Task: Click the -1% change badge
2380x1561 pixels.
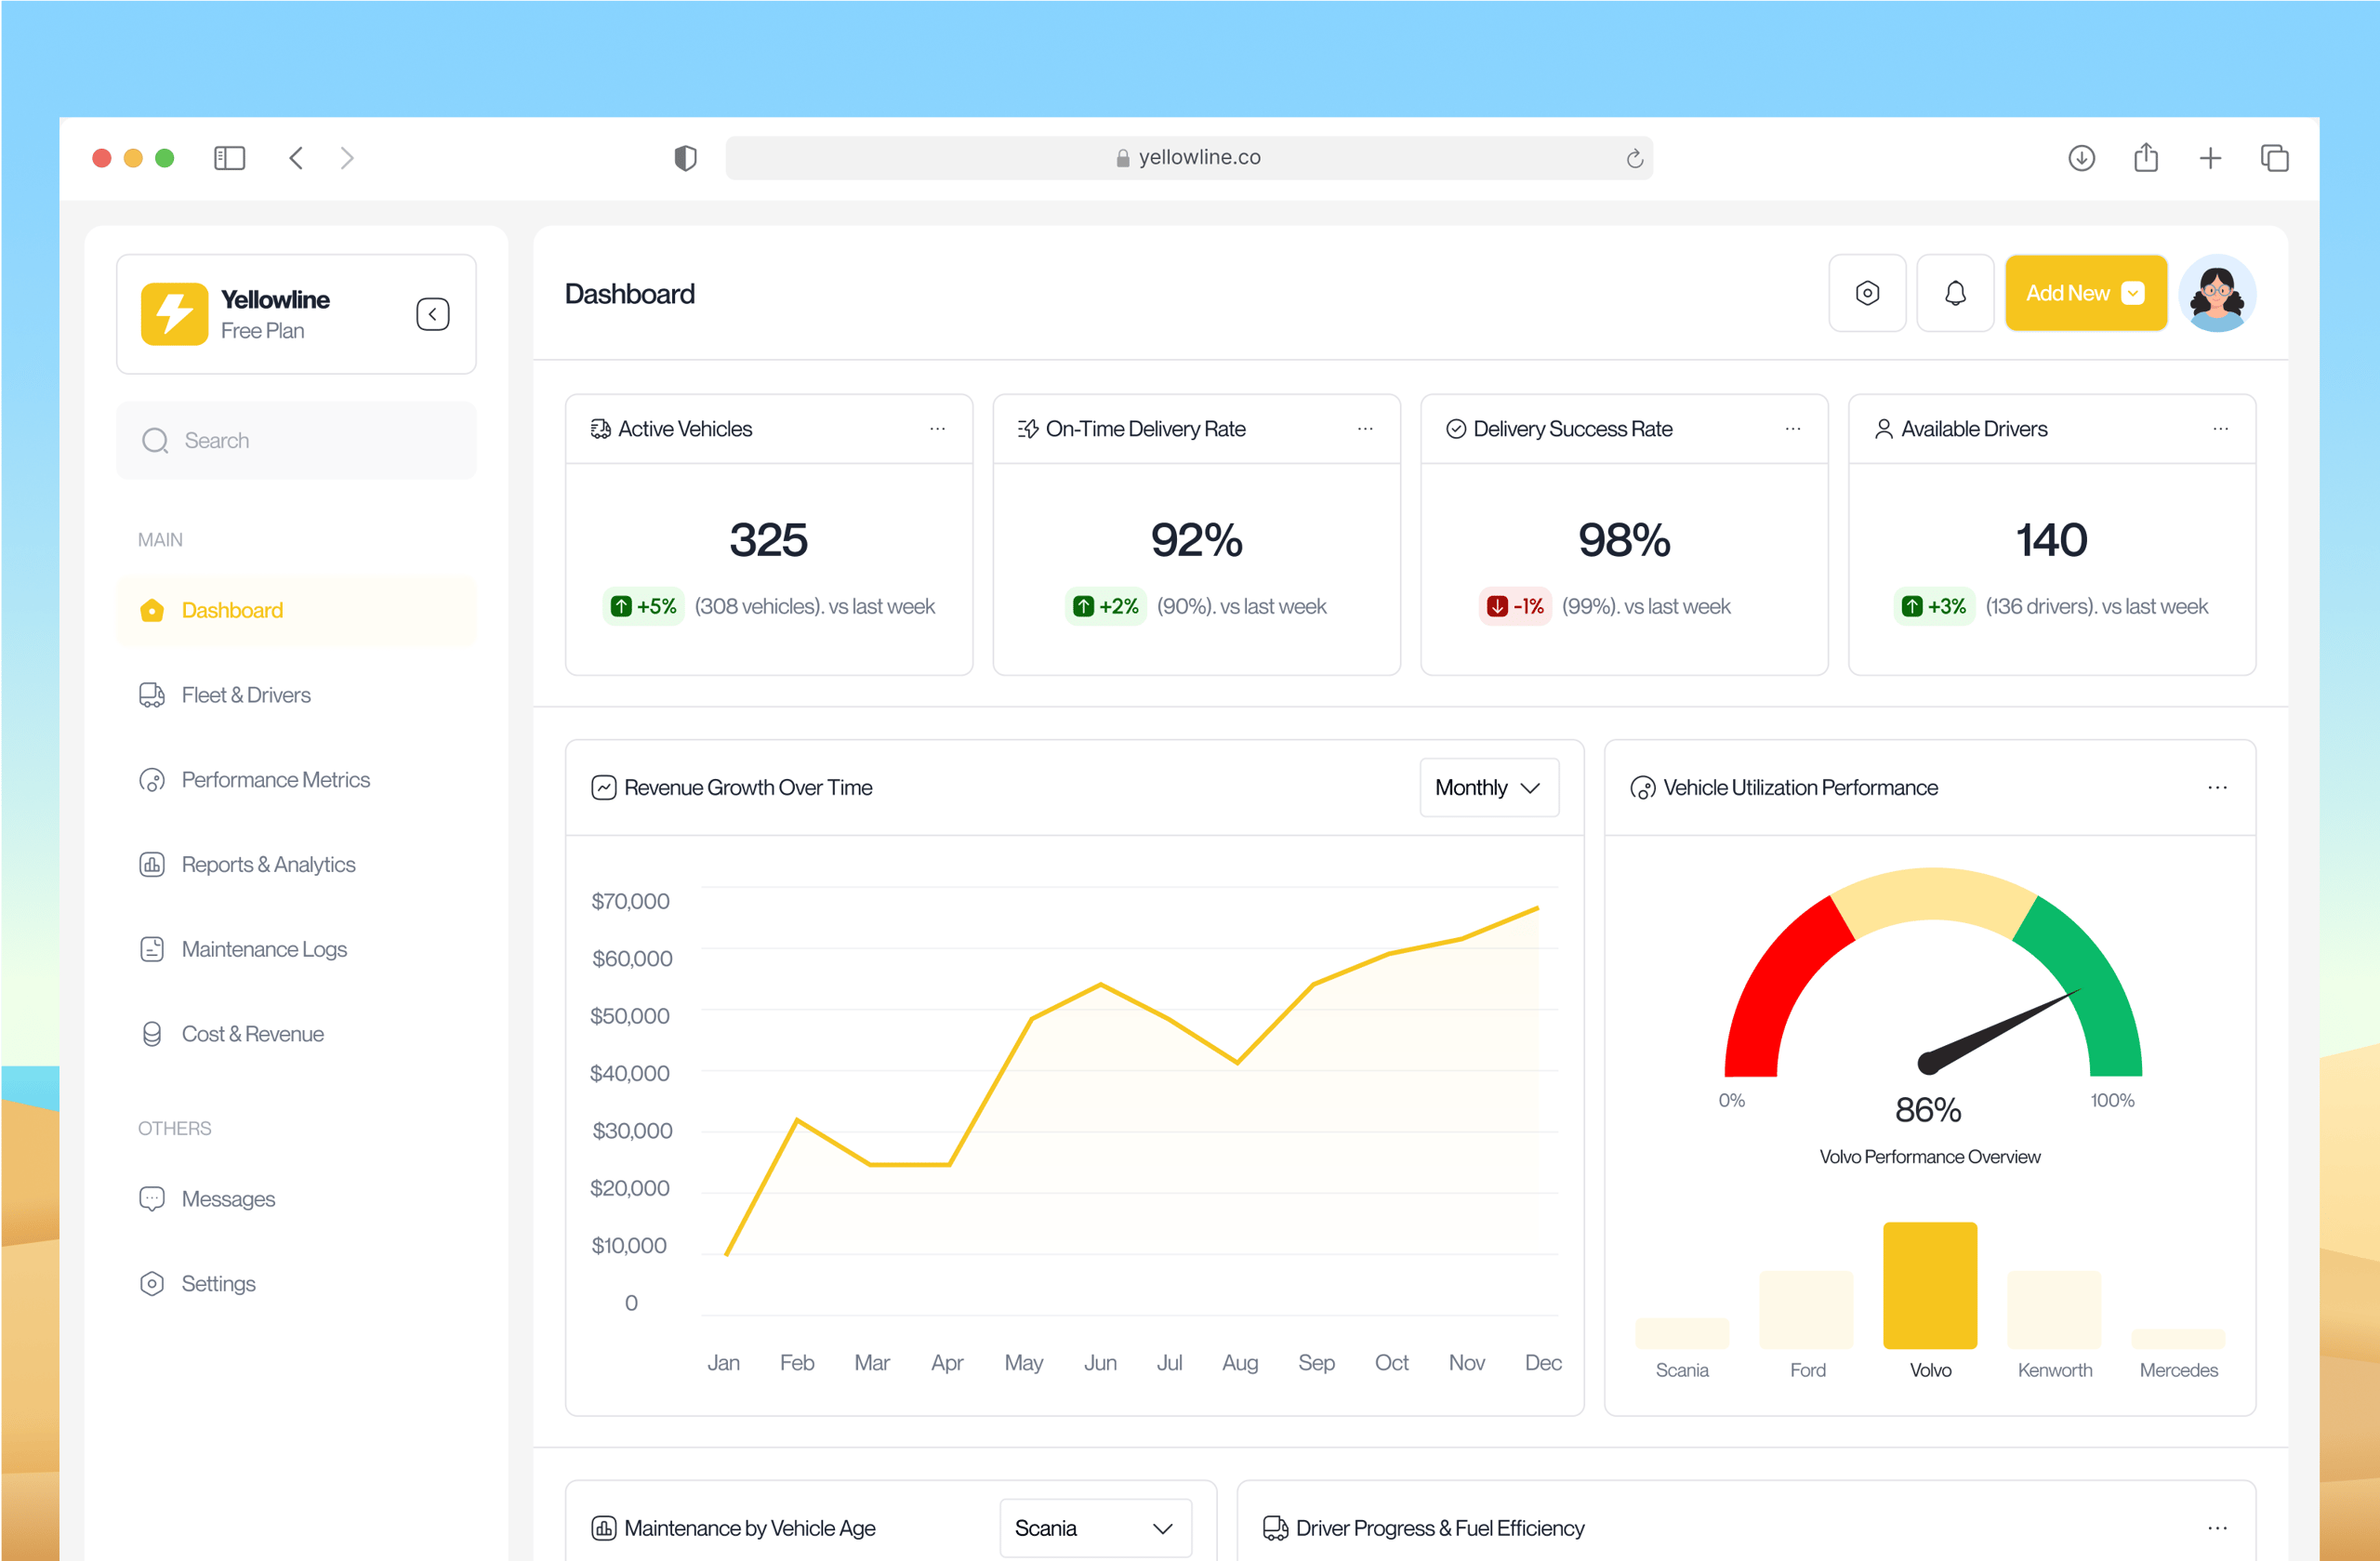Action: tap(1515, 607)
